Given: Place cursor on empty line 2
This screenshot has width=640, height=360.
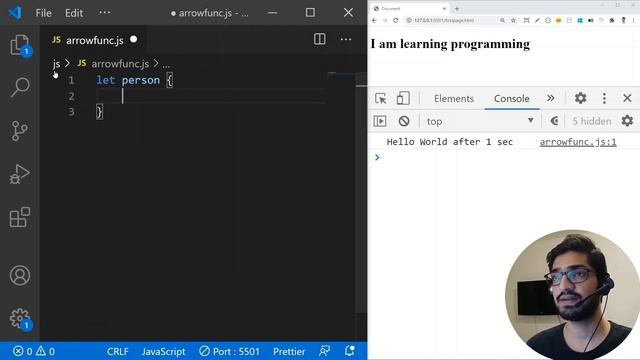Looking at the screenshot, I should (x=210, y=96).
